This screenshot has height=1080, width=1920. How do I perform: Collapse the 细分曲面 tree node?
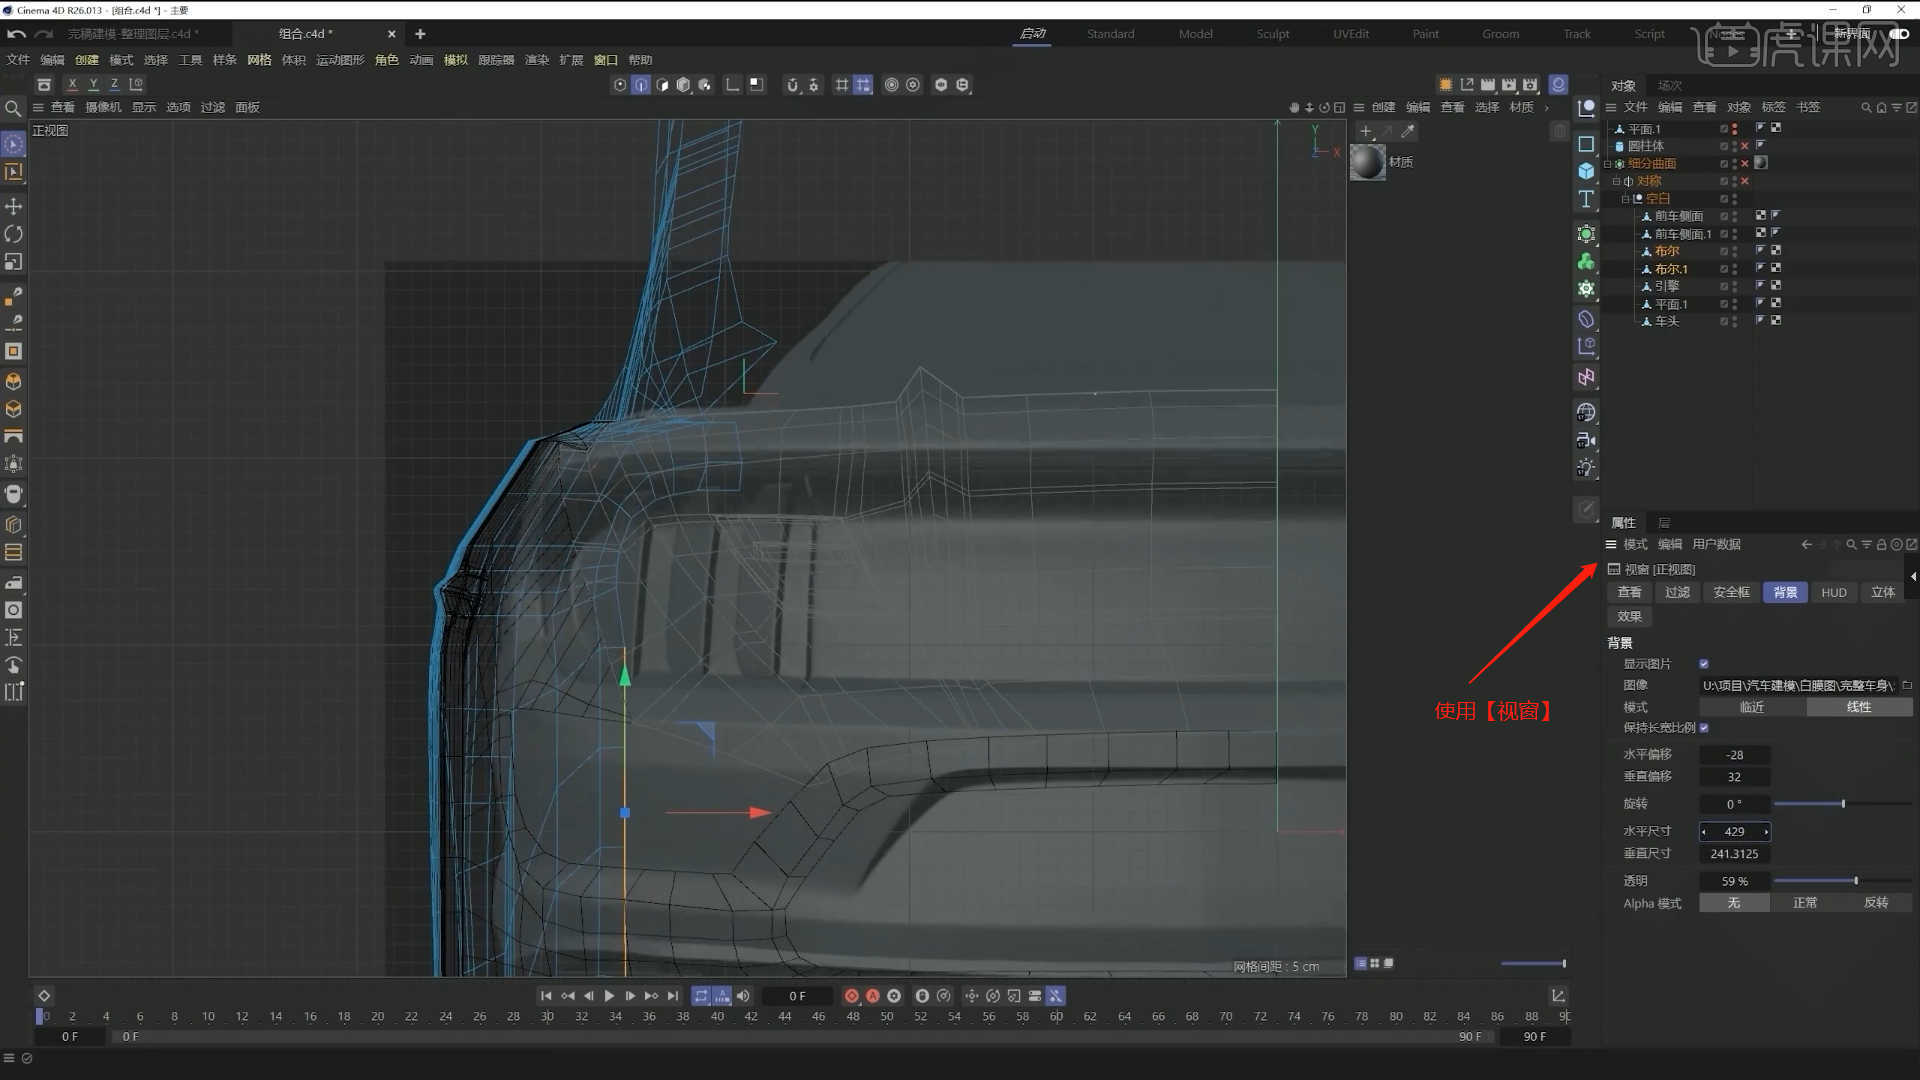click(1608, 164)
